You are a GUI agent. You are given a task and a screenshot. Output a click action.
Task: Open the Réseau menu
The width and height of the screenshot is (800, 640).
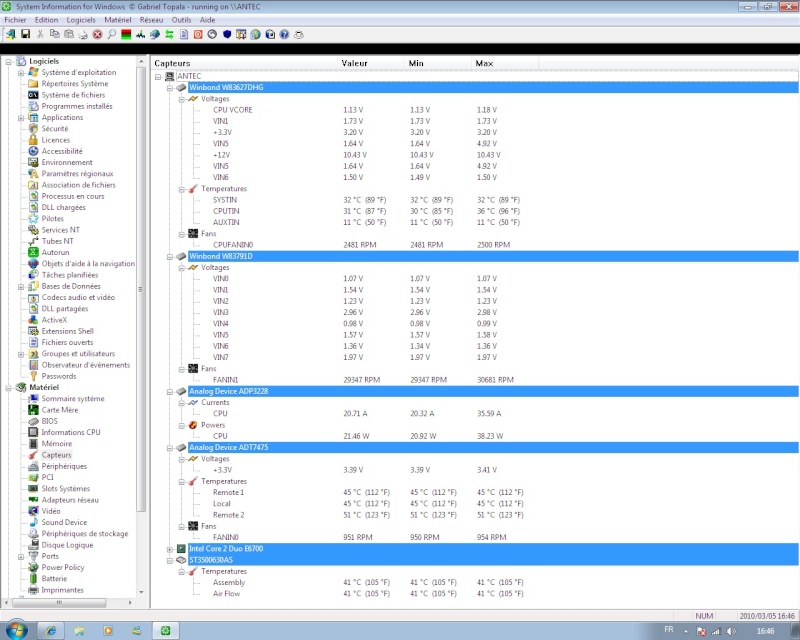152,20
